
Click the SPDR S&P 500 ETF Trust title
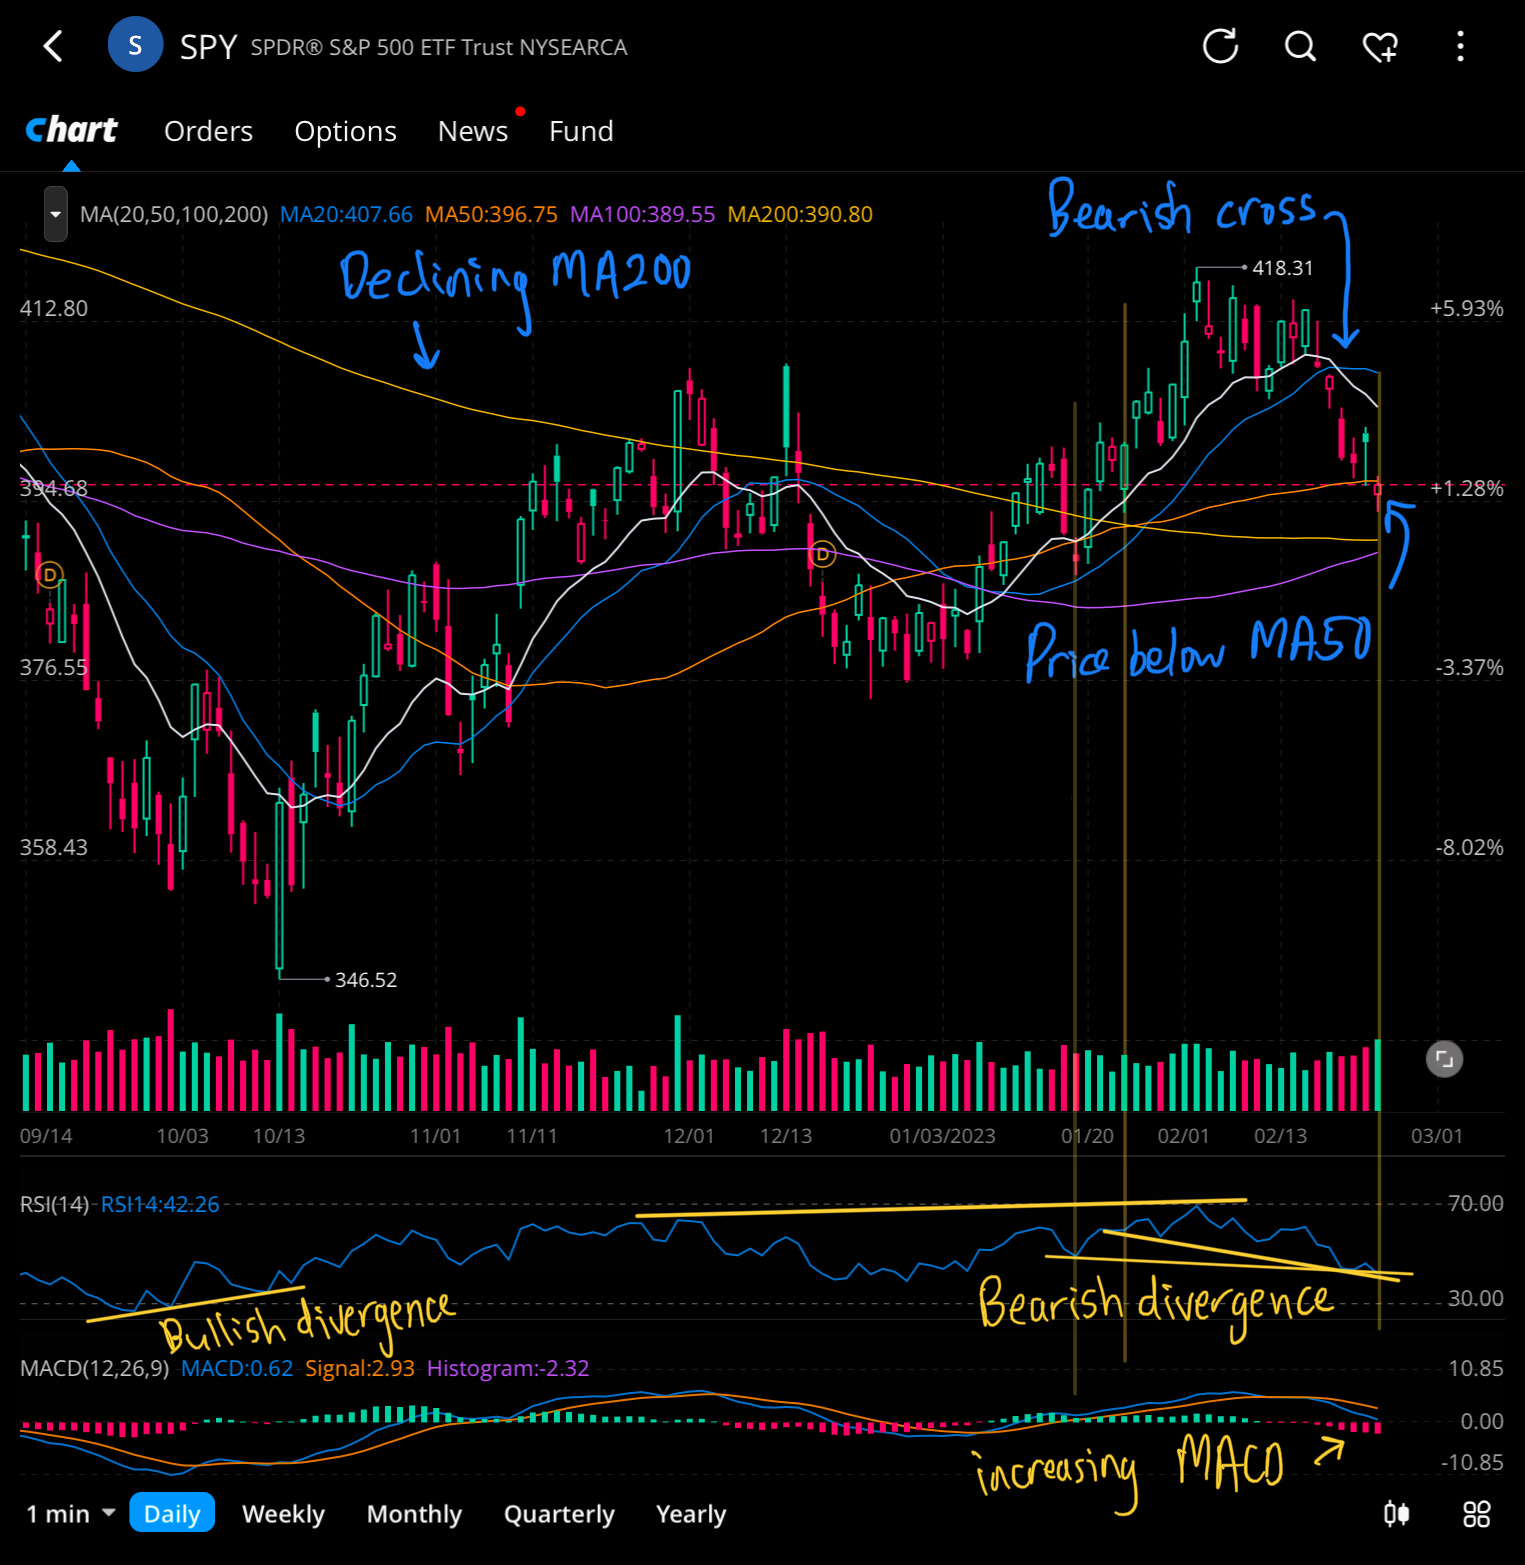coord(439,47)
